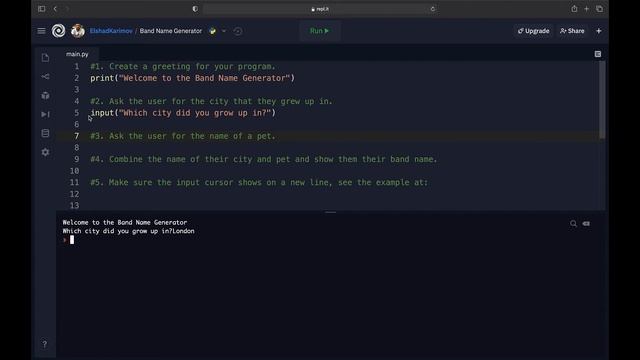Image resolution: width=640 pixels, height=360 pixels.
Task: Open the Settings gear icon
Action: tap(45, 152)
